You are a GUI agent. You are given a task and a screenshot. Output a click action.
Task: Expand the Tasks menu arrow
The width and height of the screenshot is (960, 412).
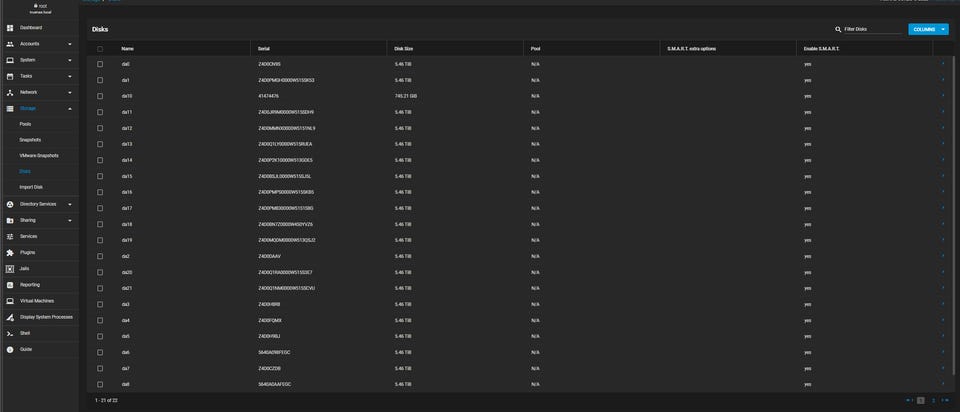70,77
